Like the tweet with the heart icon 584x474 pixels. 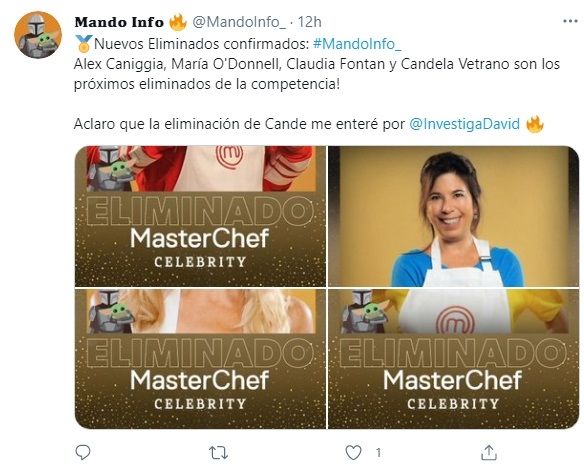[353, 453]
